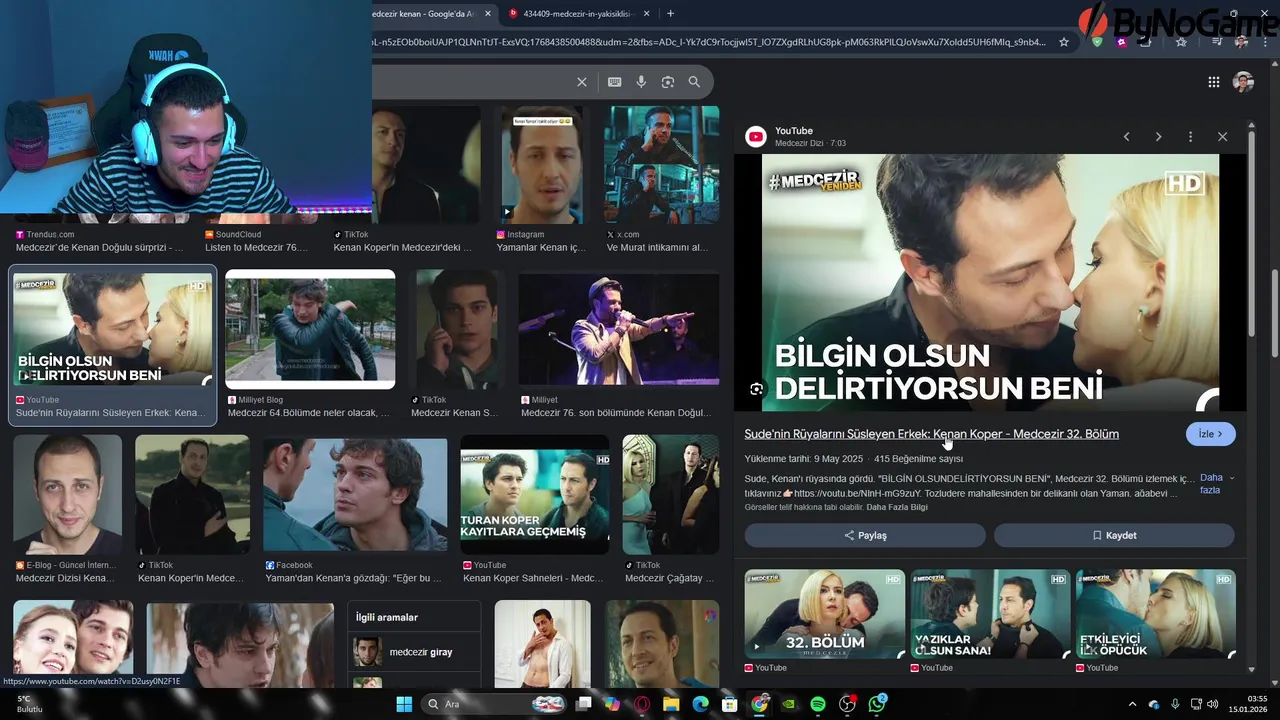This screenshot has width=1280, height=720.
Task: Open WhatsApp from the taskbar
Action: click(x=877, y=704)
